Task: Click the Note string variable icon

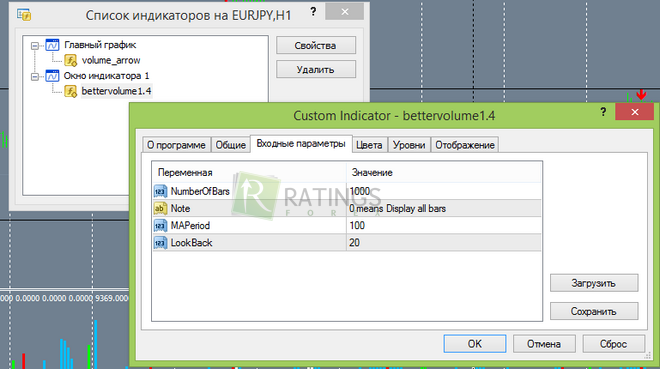Action: (x=160, y=209)
